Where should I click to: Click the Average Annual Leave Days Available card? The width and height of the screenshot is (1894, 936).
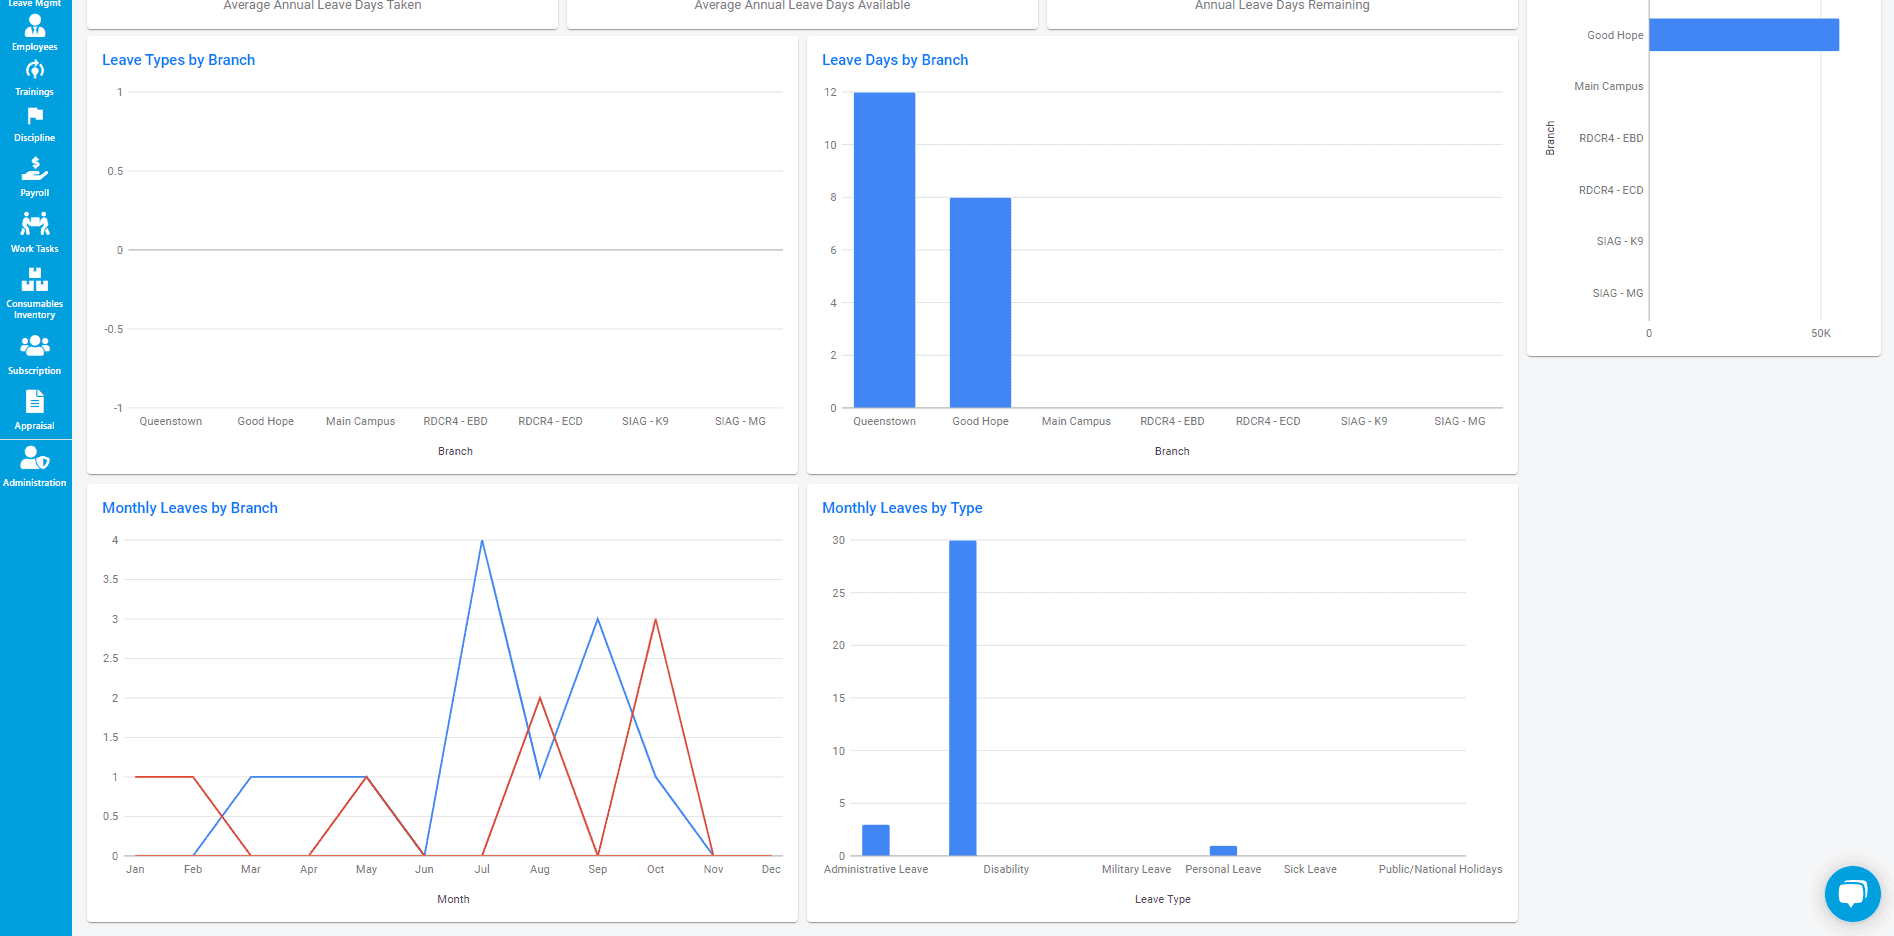click(x=802, y=7)
